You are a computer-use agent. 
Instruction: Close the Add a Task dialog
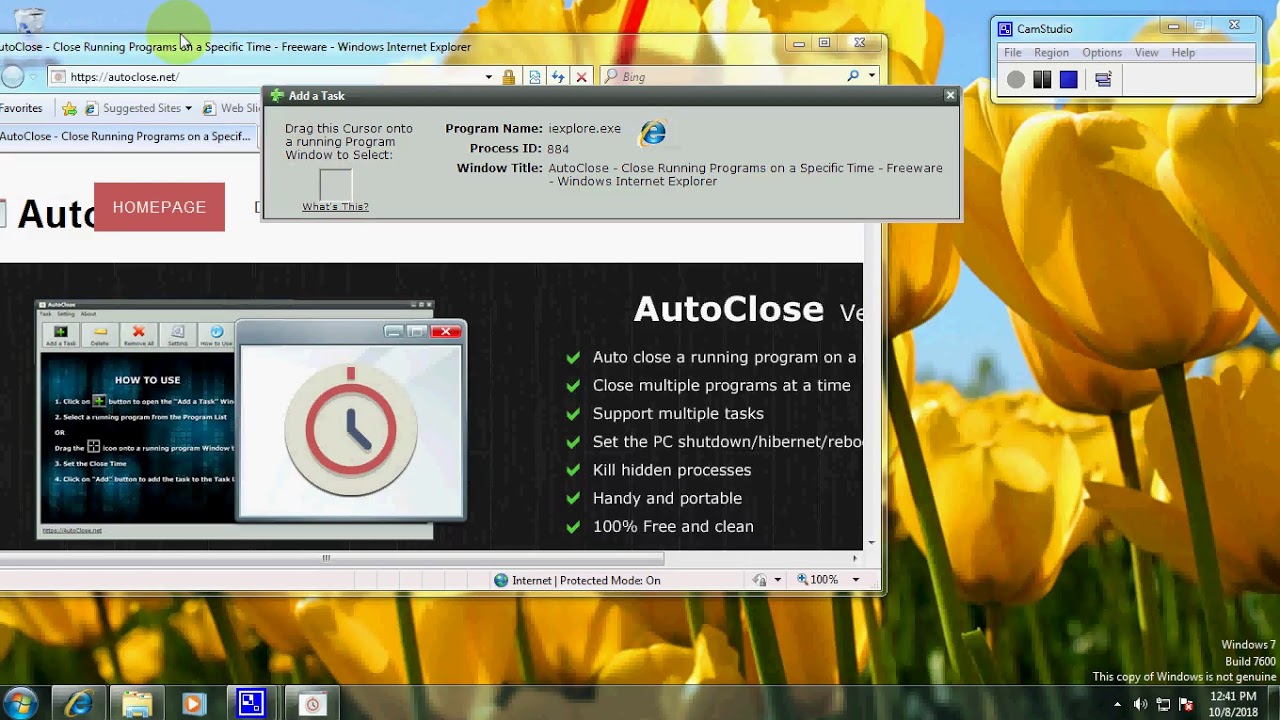point(950,95)
